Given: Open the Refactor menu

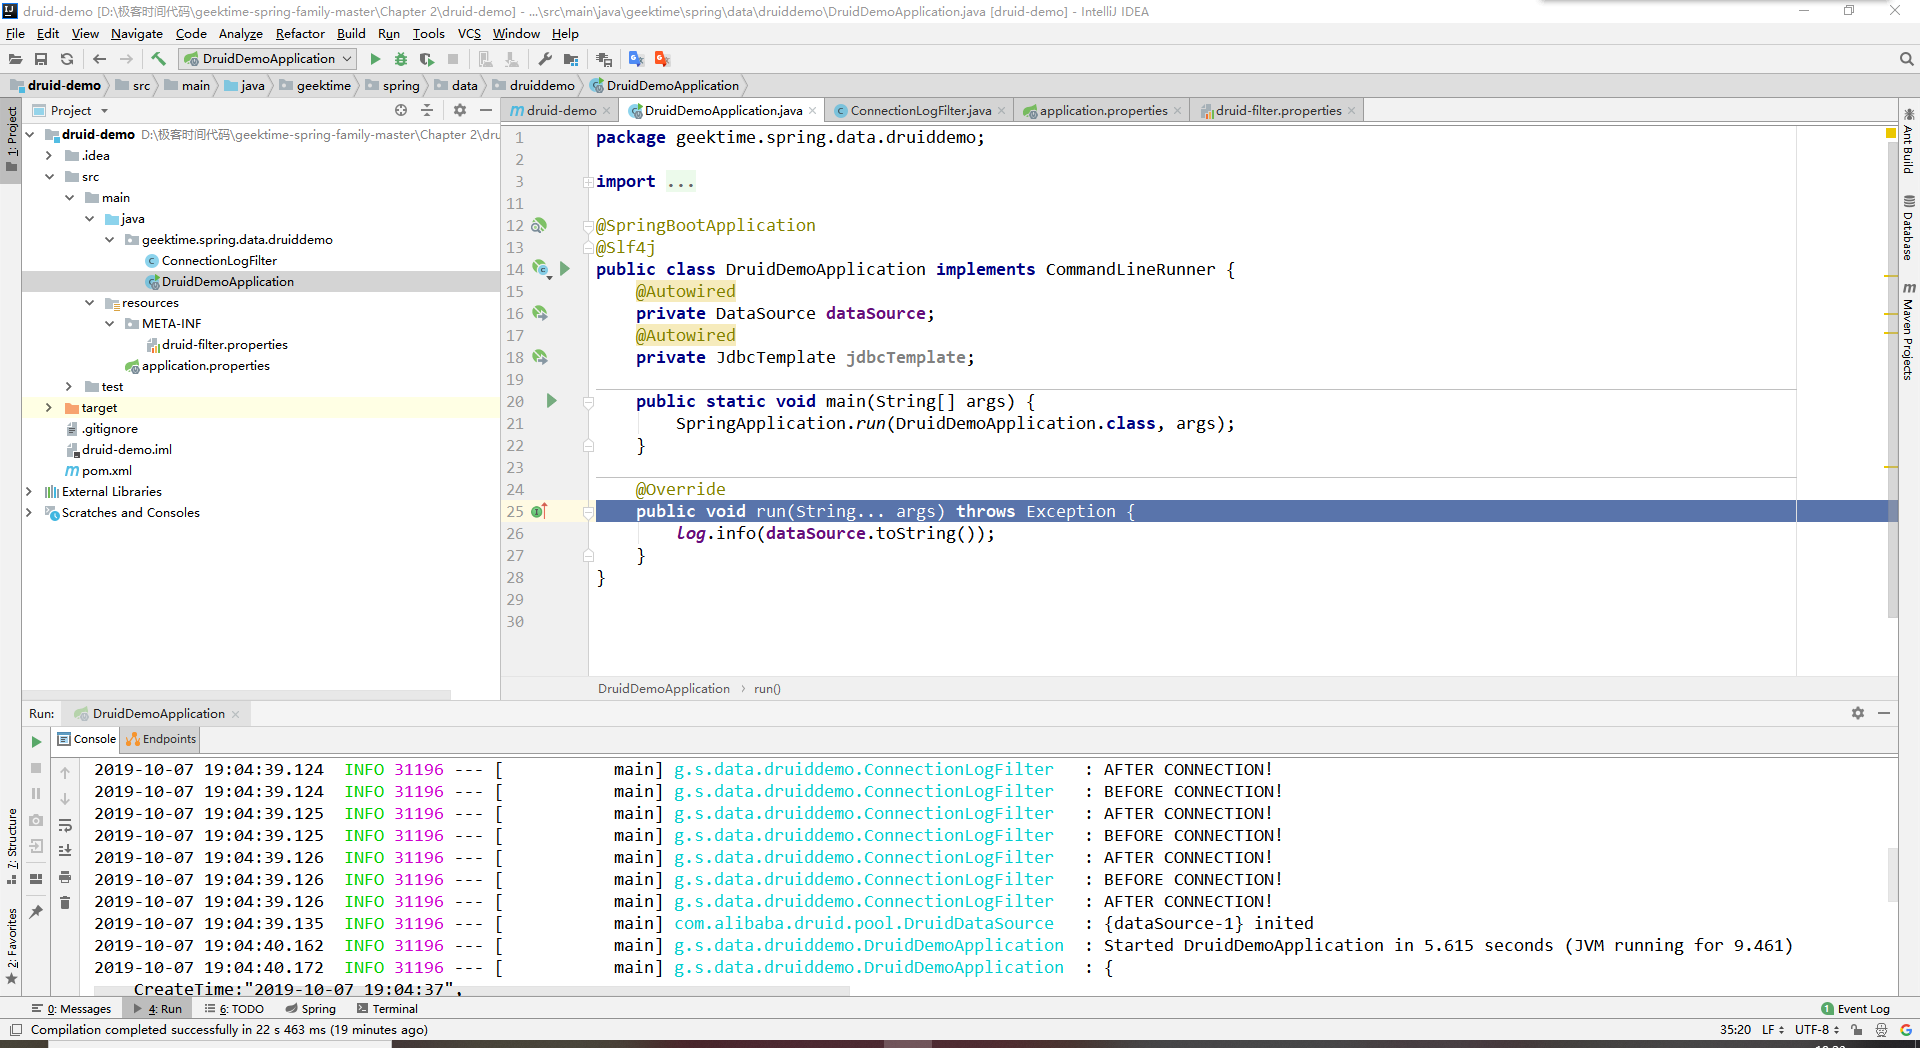Looking at the screenshot, I should point(300,33).
